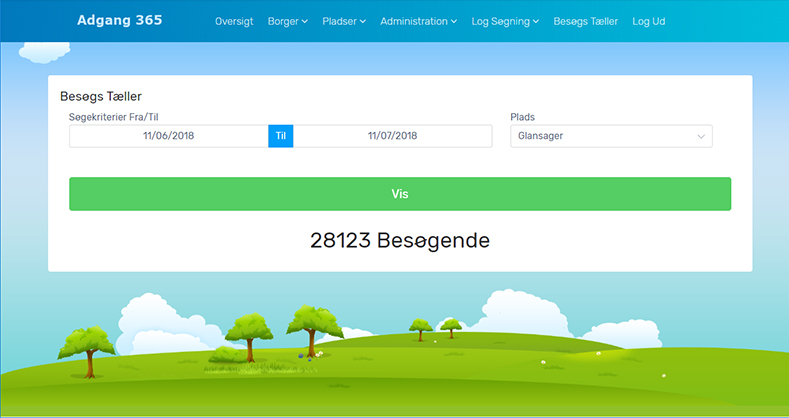Screen dimensions: 789x418
Task: Focus the from-date field showing 11/06/2018
Action: (168, 136)
